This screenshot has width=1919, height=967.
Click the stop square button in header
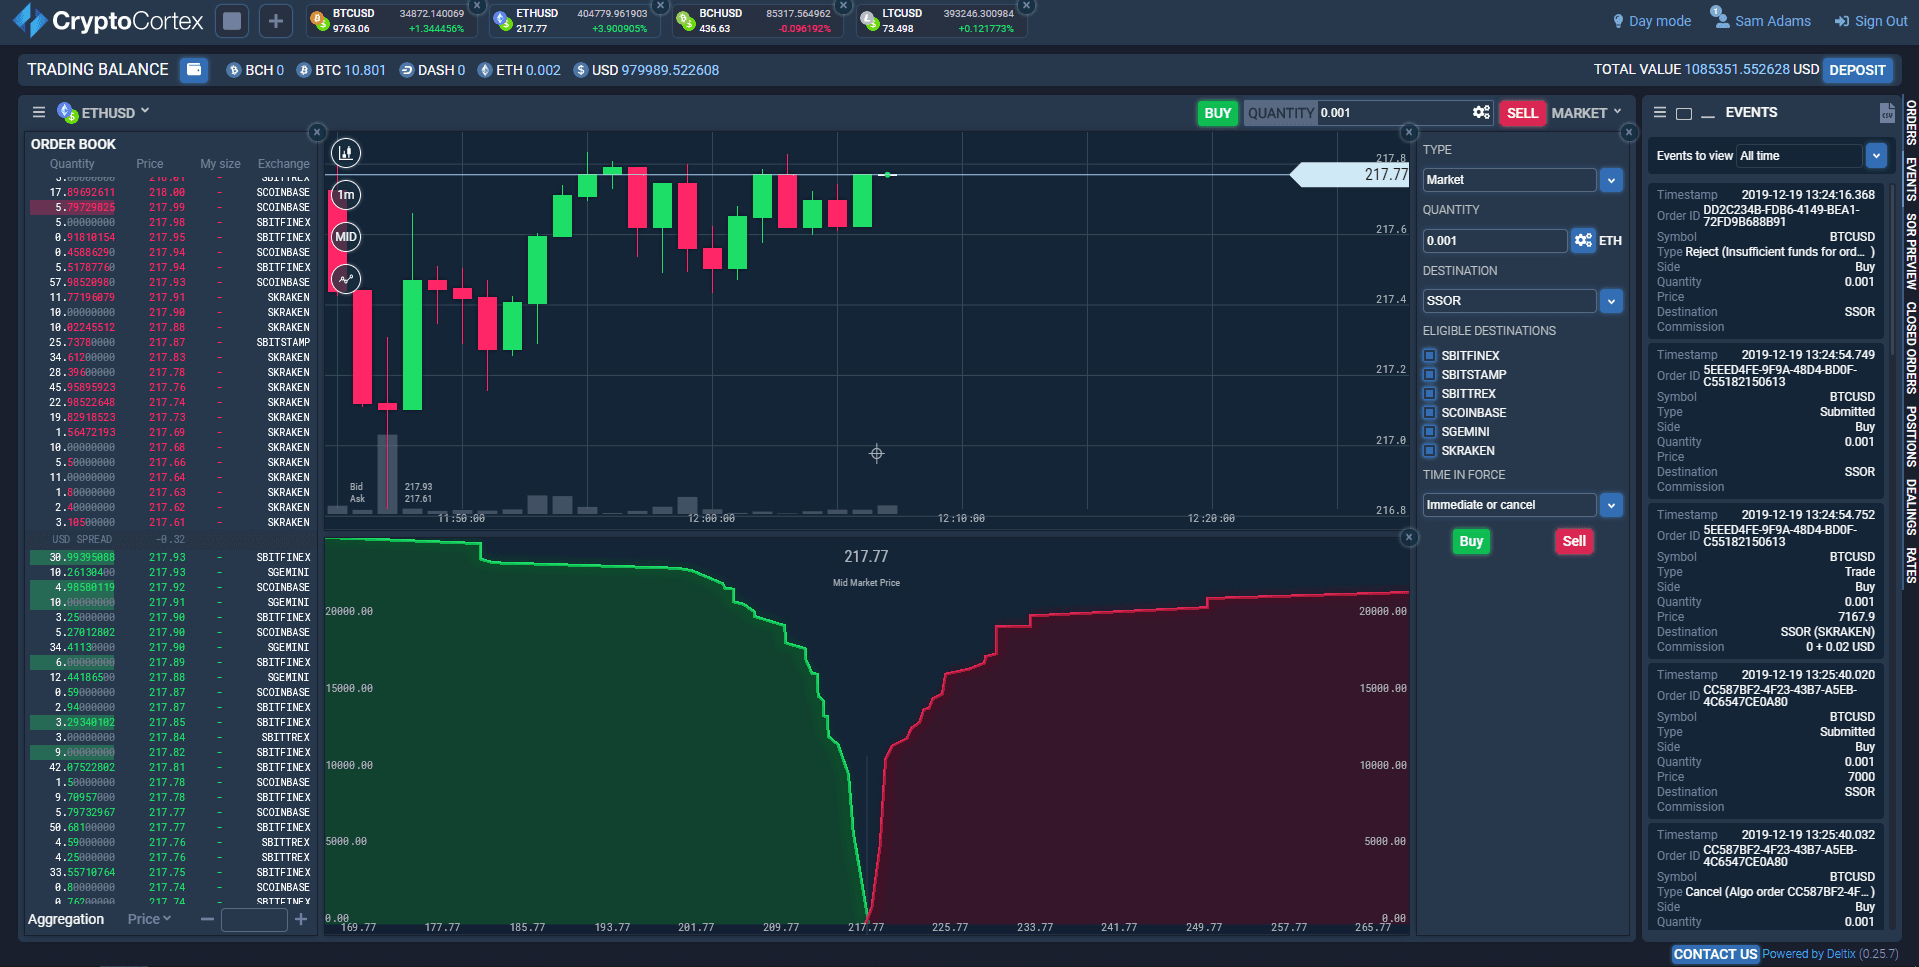tap(232, 21)
